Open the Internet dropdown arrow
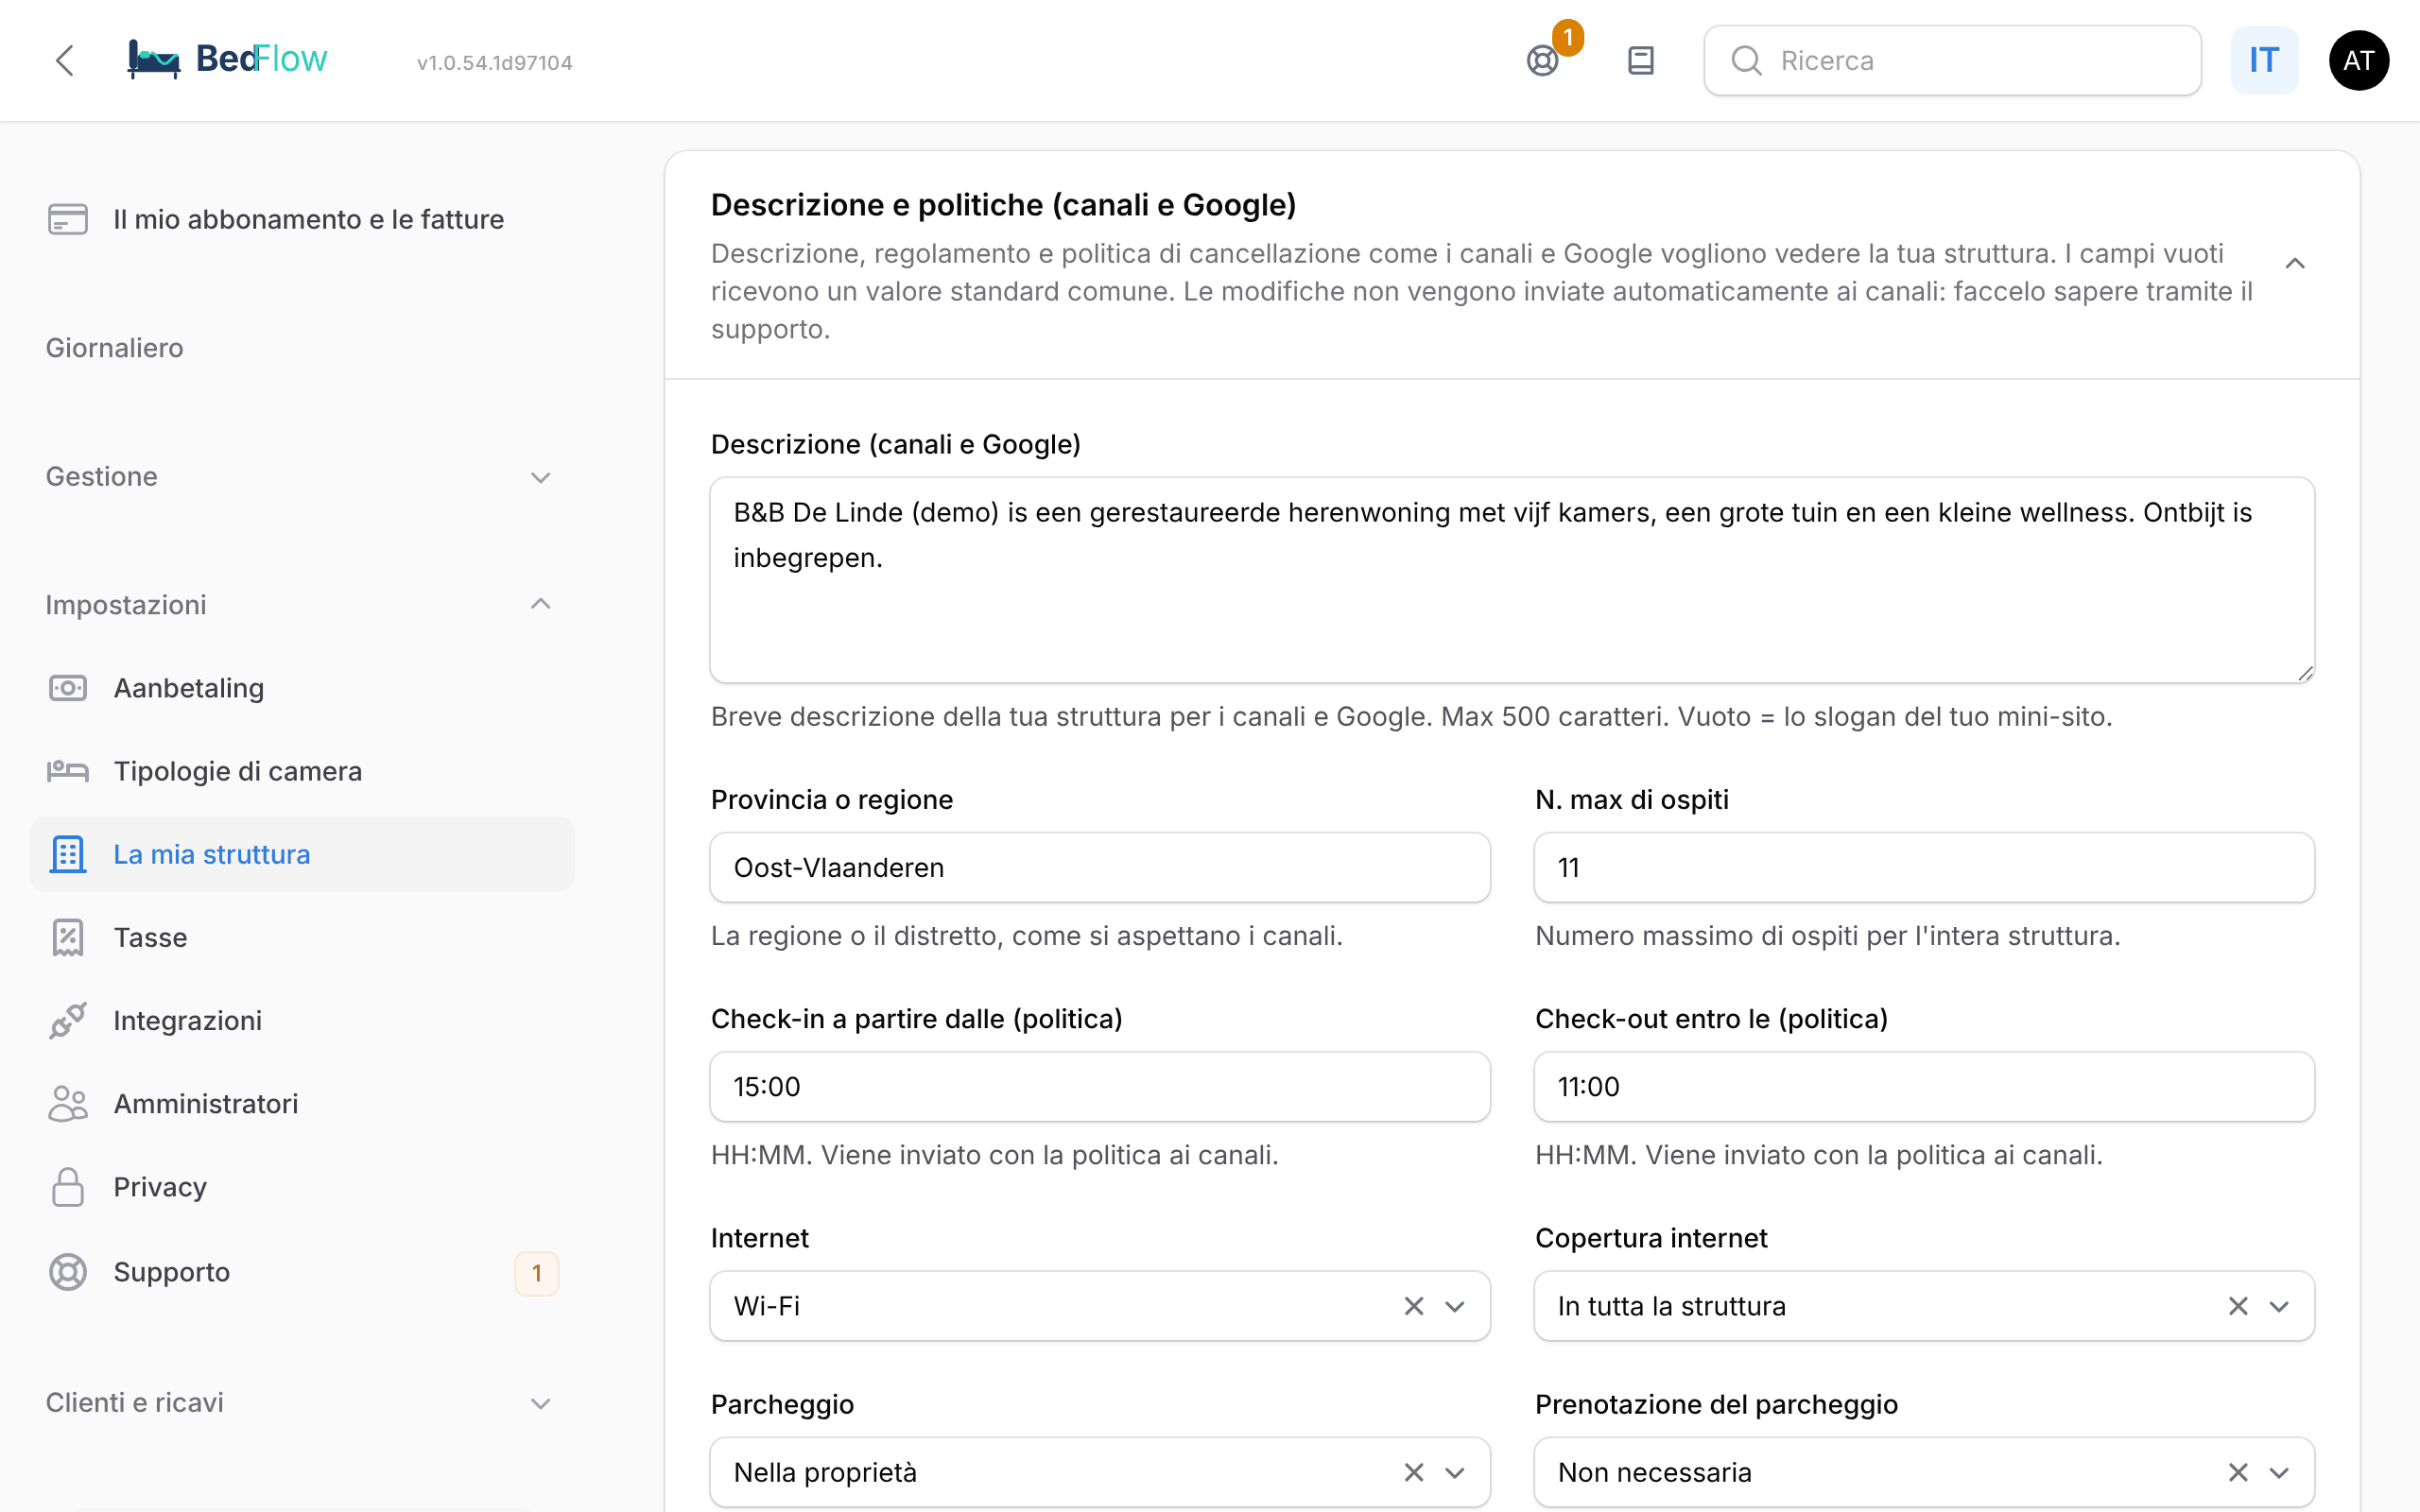Screen dimensions: 2420x1512 coord(1455,1306)
